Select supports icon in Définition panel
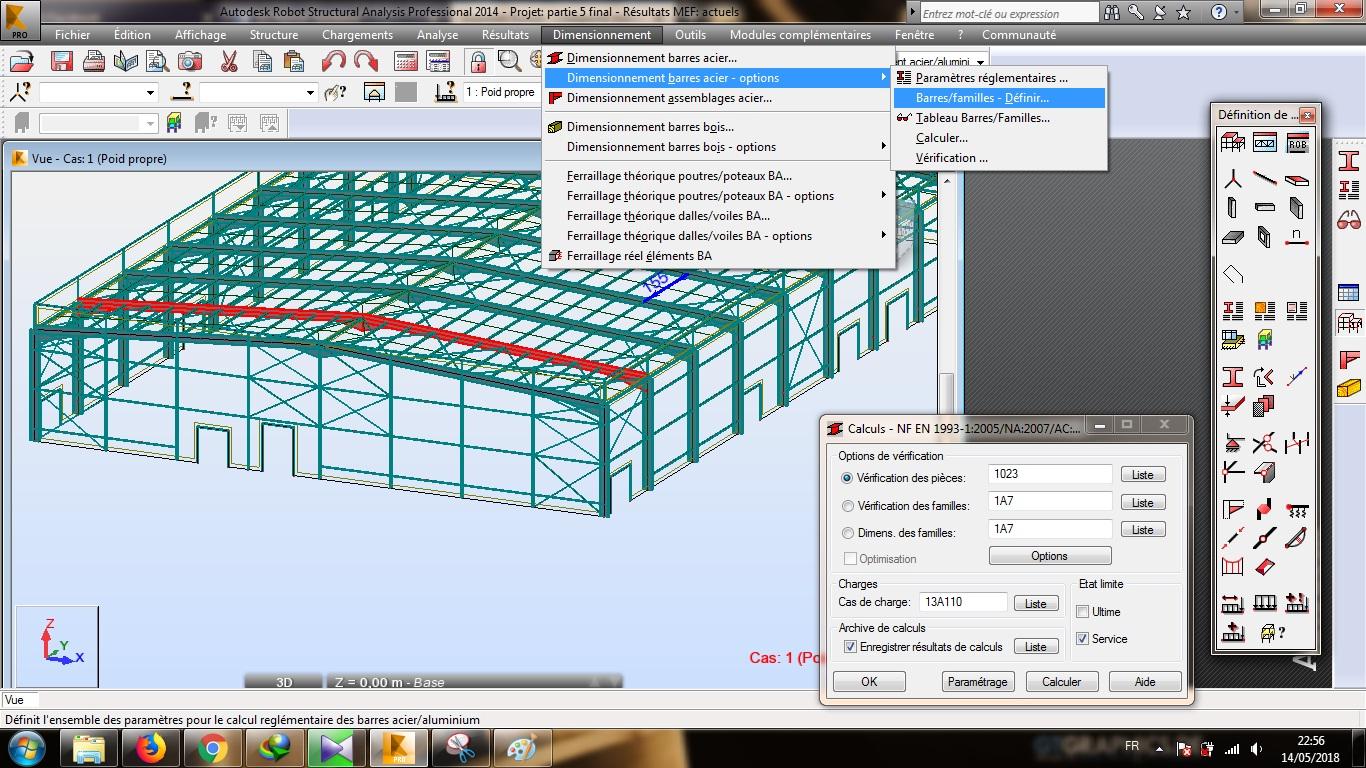Image resolution: width=1366 pixels, height=768 pixels. click(x=1233, y=443)
